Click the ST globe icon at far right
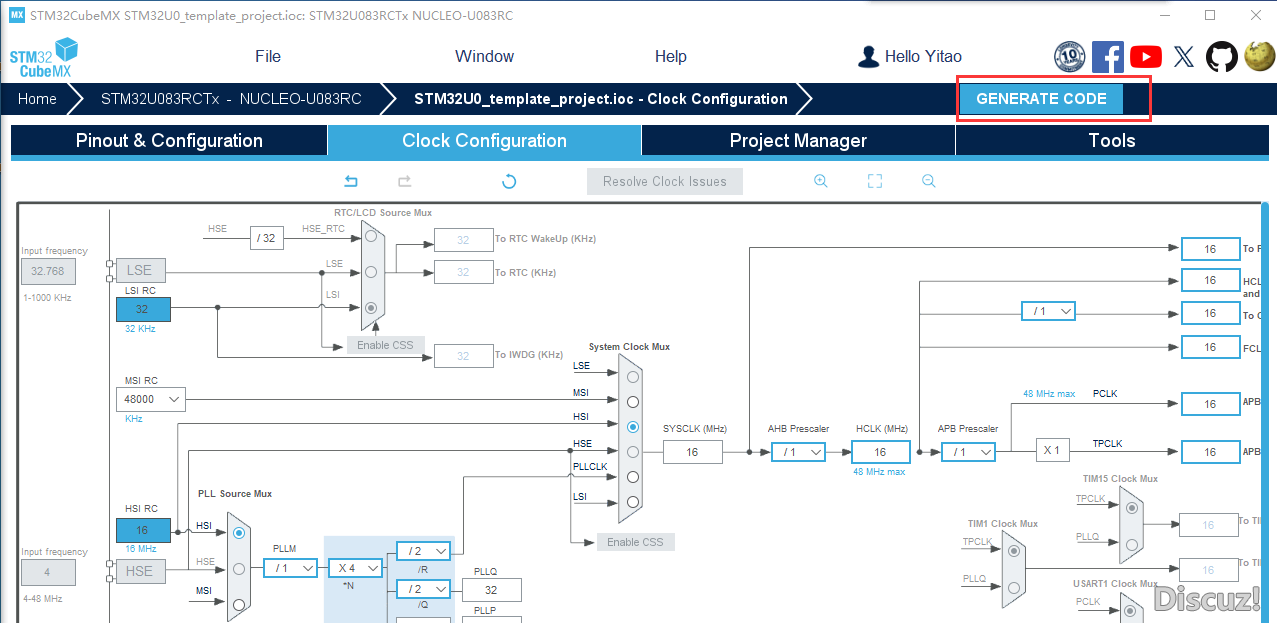This screenshot has height=623, width=1277. click(x=1259, y=57)
